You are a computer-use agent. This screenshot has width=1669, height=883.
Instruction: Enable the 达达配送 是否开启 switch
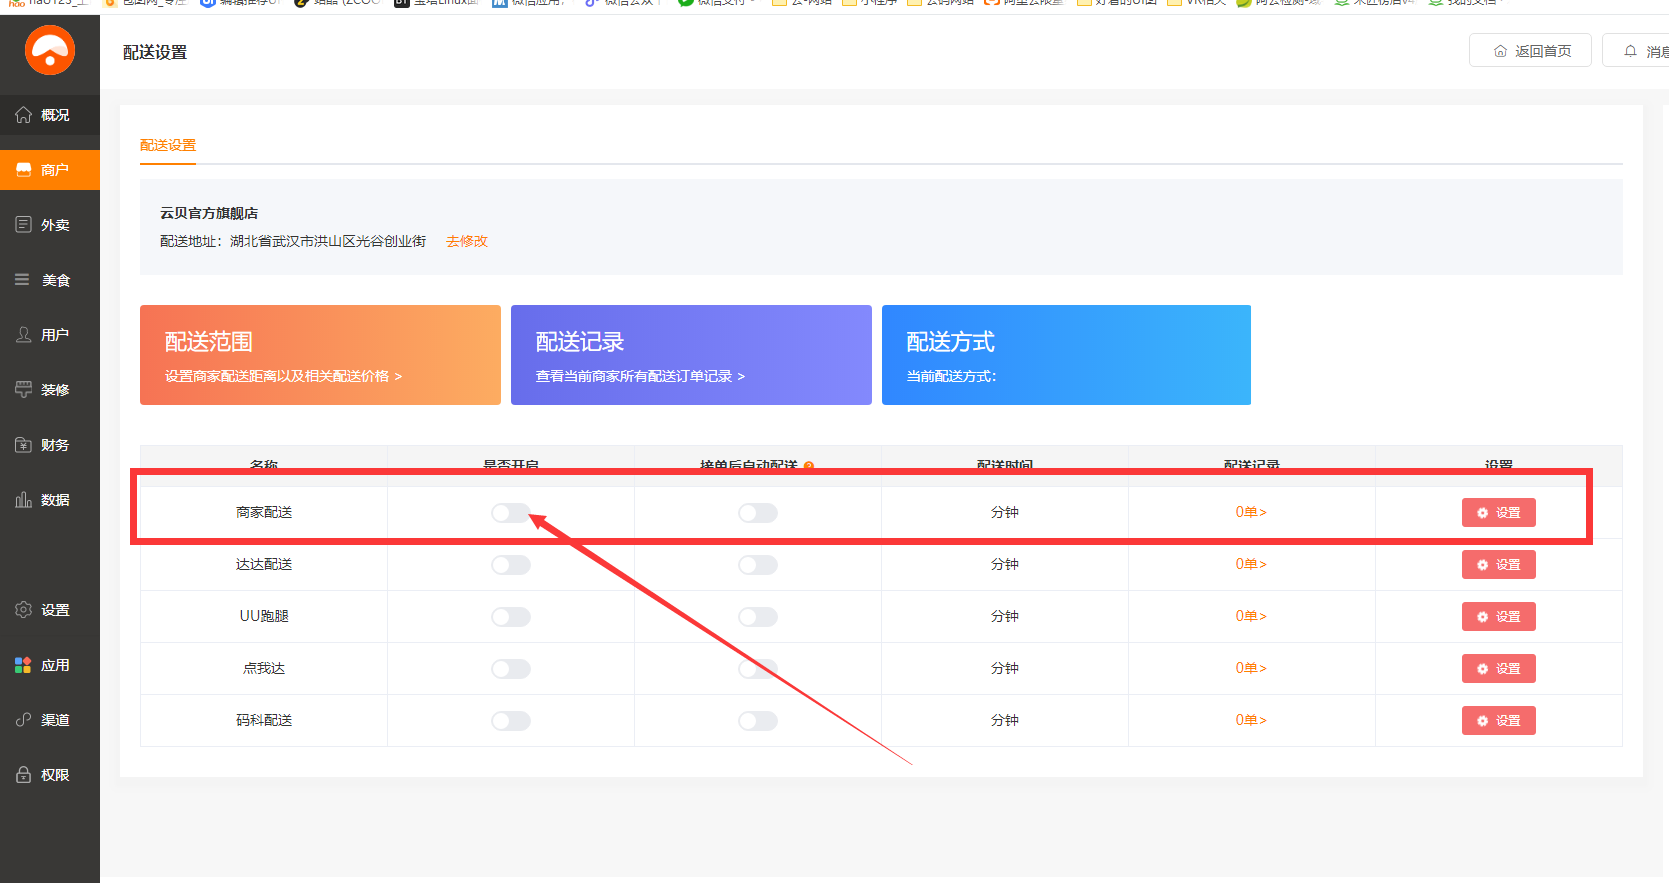pos(511,565)
